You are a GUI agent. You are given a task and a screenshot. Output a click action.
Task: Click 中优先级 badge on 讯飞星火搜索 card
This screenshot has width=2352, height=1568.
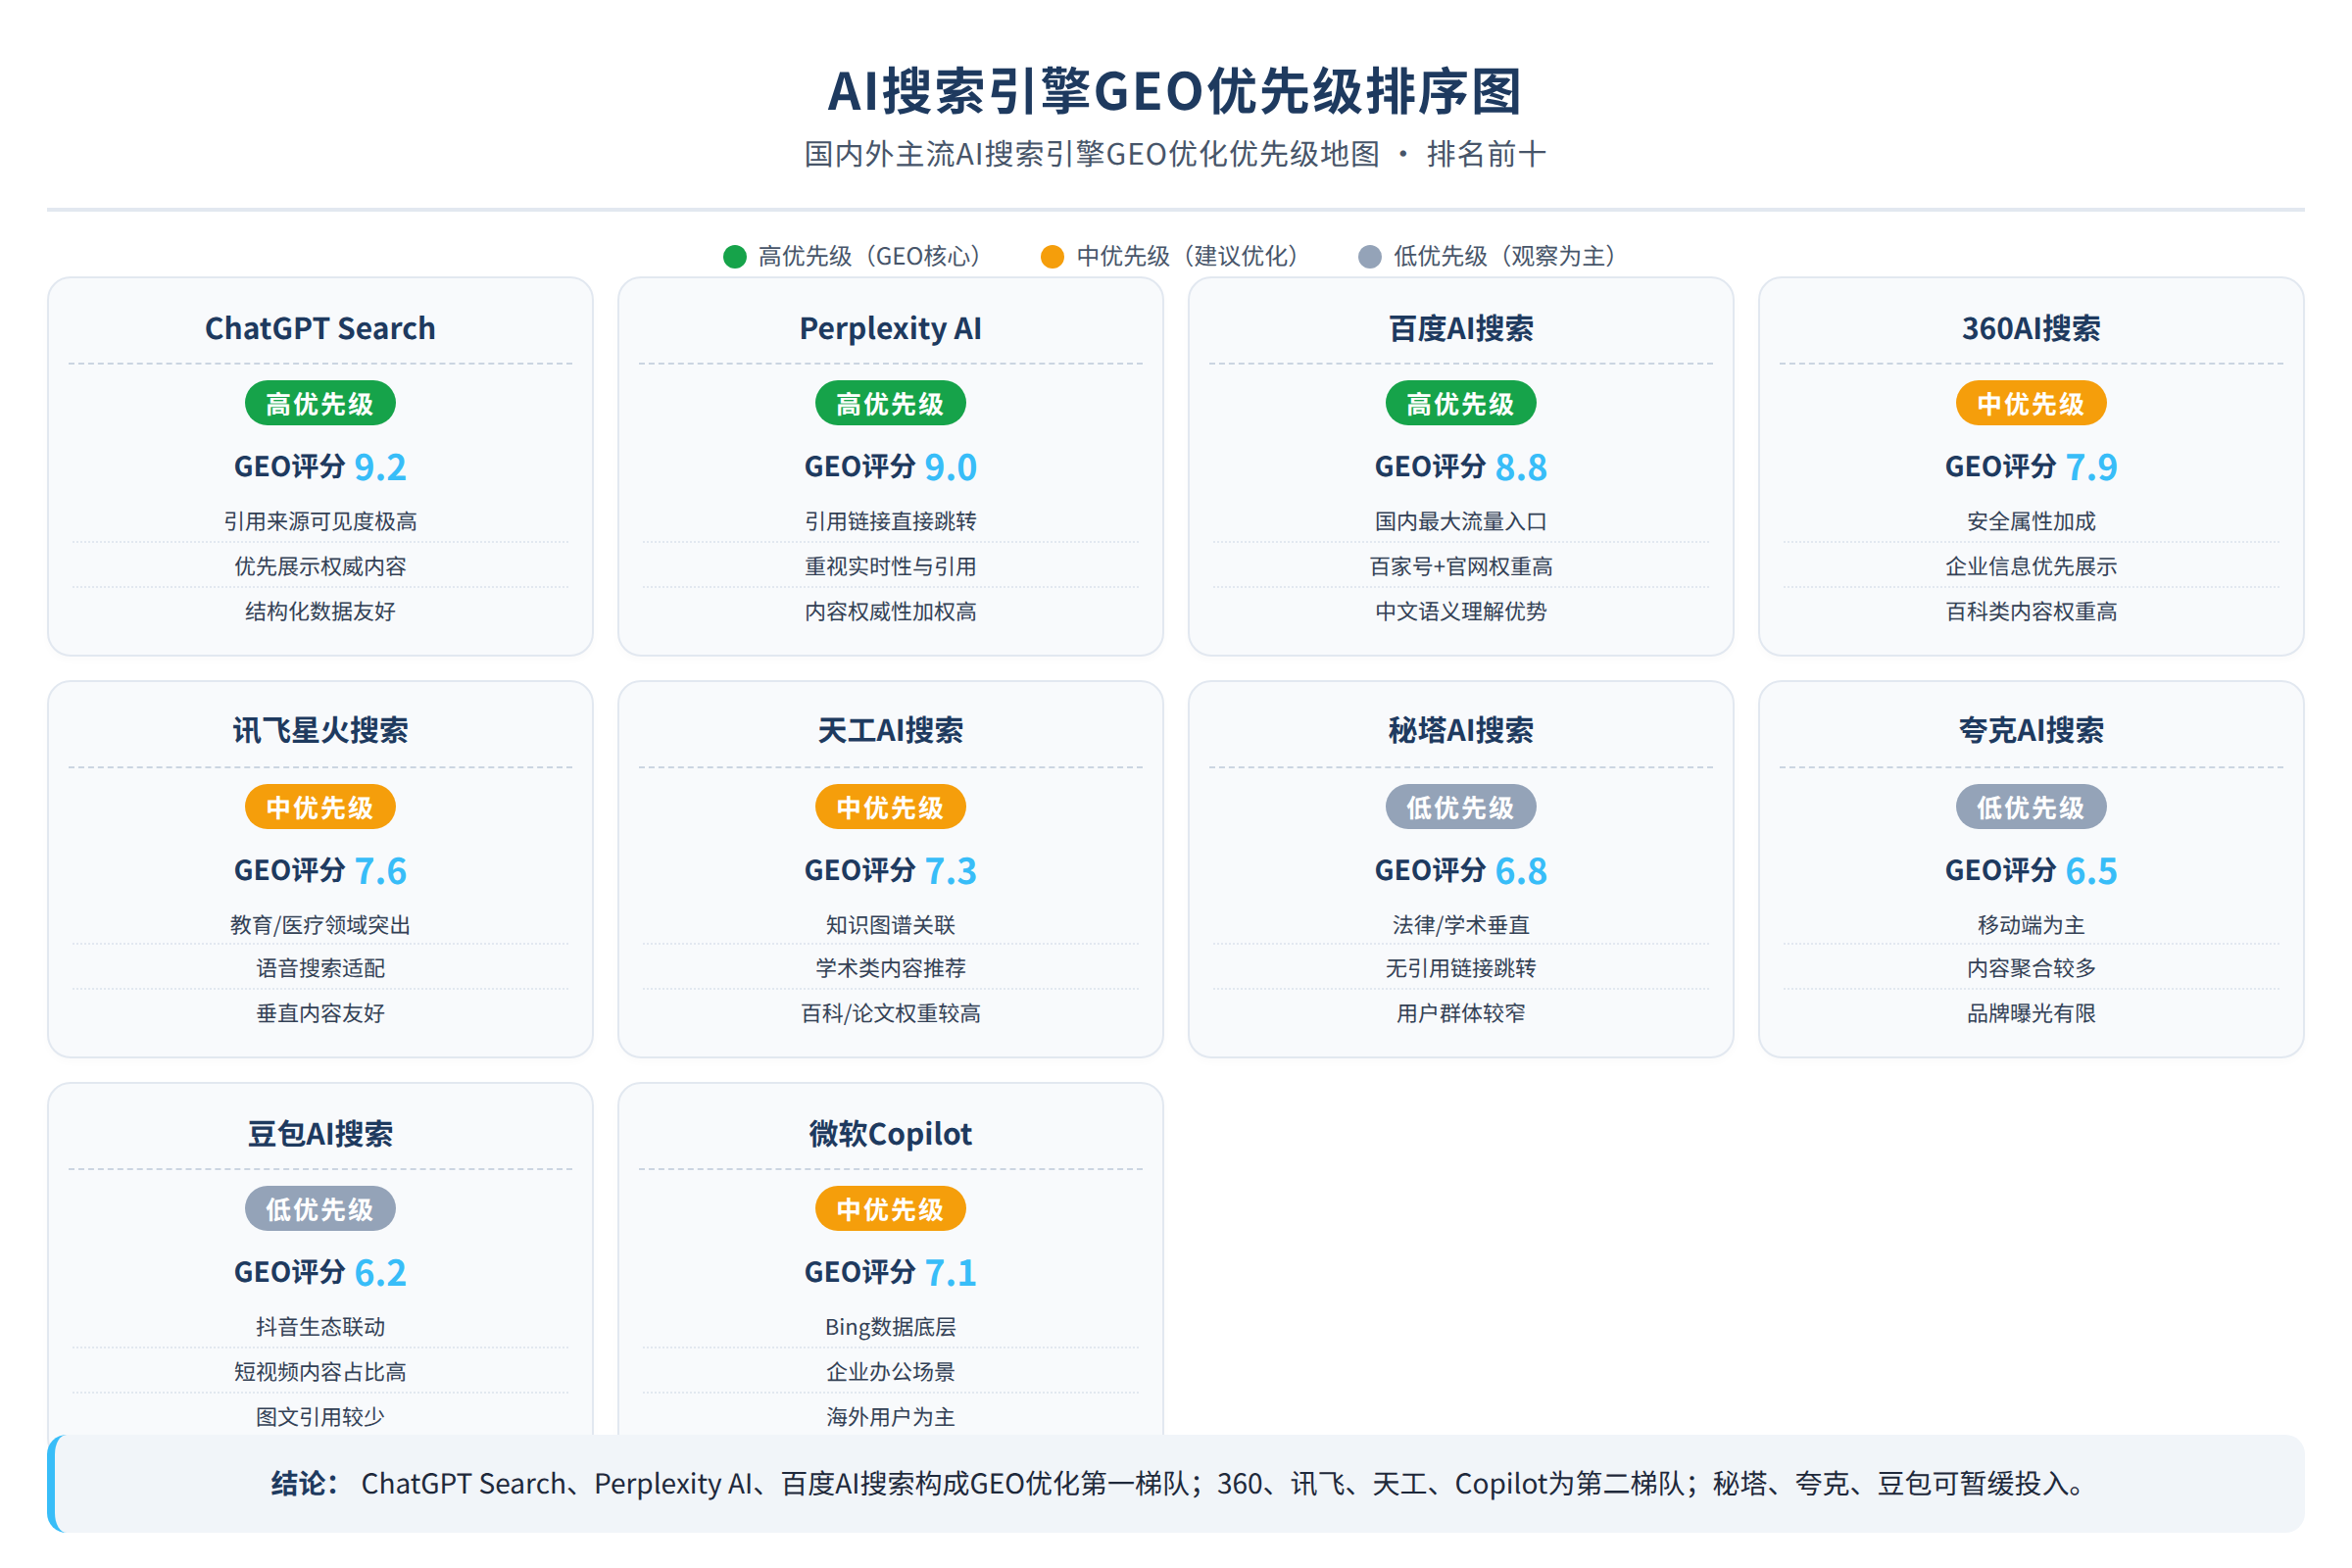(320, 807)
